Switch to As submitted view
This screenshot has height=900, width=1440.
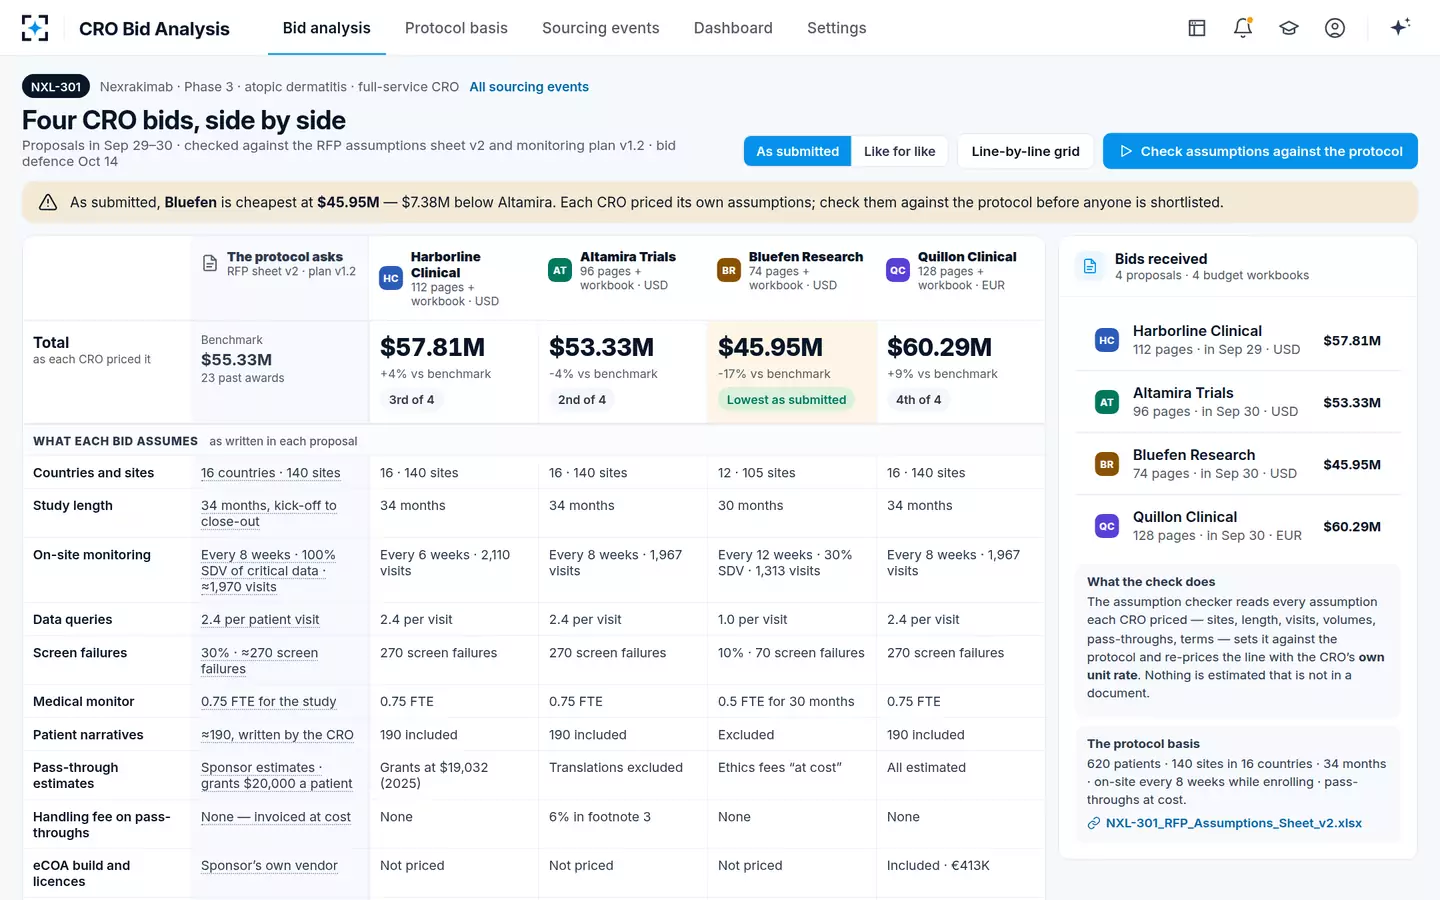(797, 151)
